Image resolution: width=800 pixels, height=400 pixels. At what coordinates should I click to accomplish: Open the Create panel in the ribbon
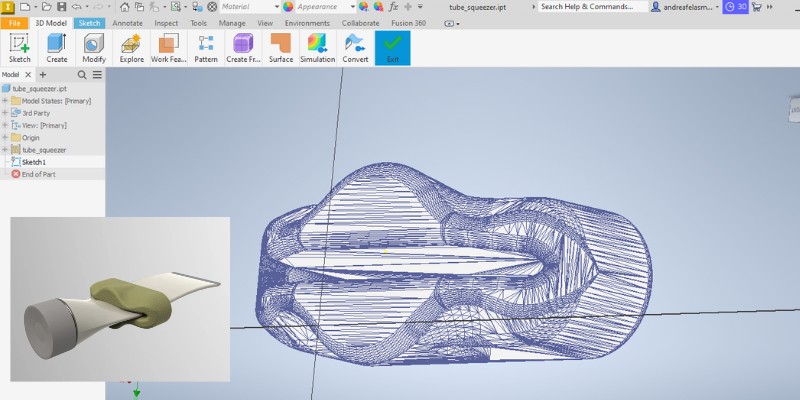click(x=57, y=43)
